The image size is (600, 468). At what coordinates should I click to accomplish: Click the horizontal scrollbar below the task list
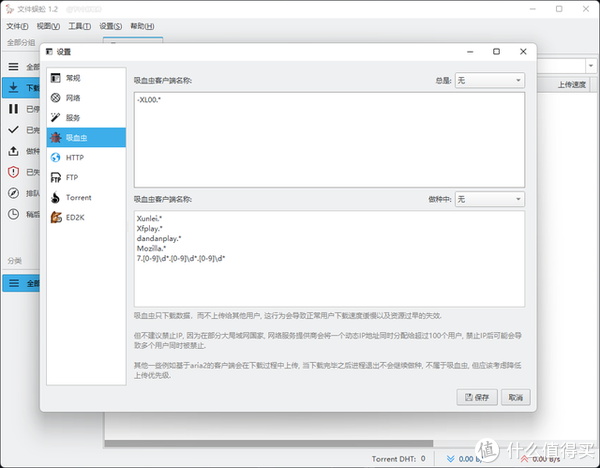pyautogui.click(x=269, y=443)
